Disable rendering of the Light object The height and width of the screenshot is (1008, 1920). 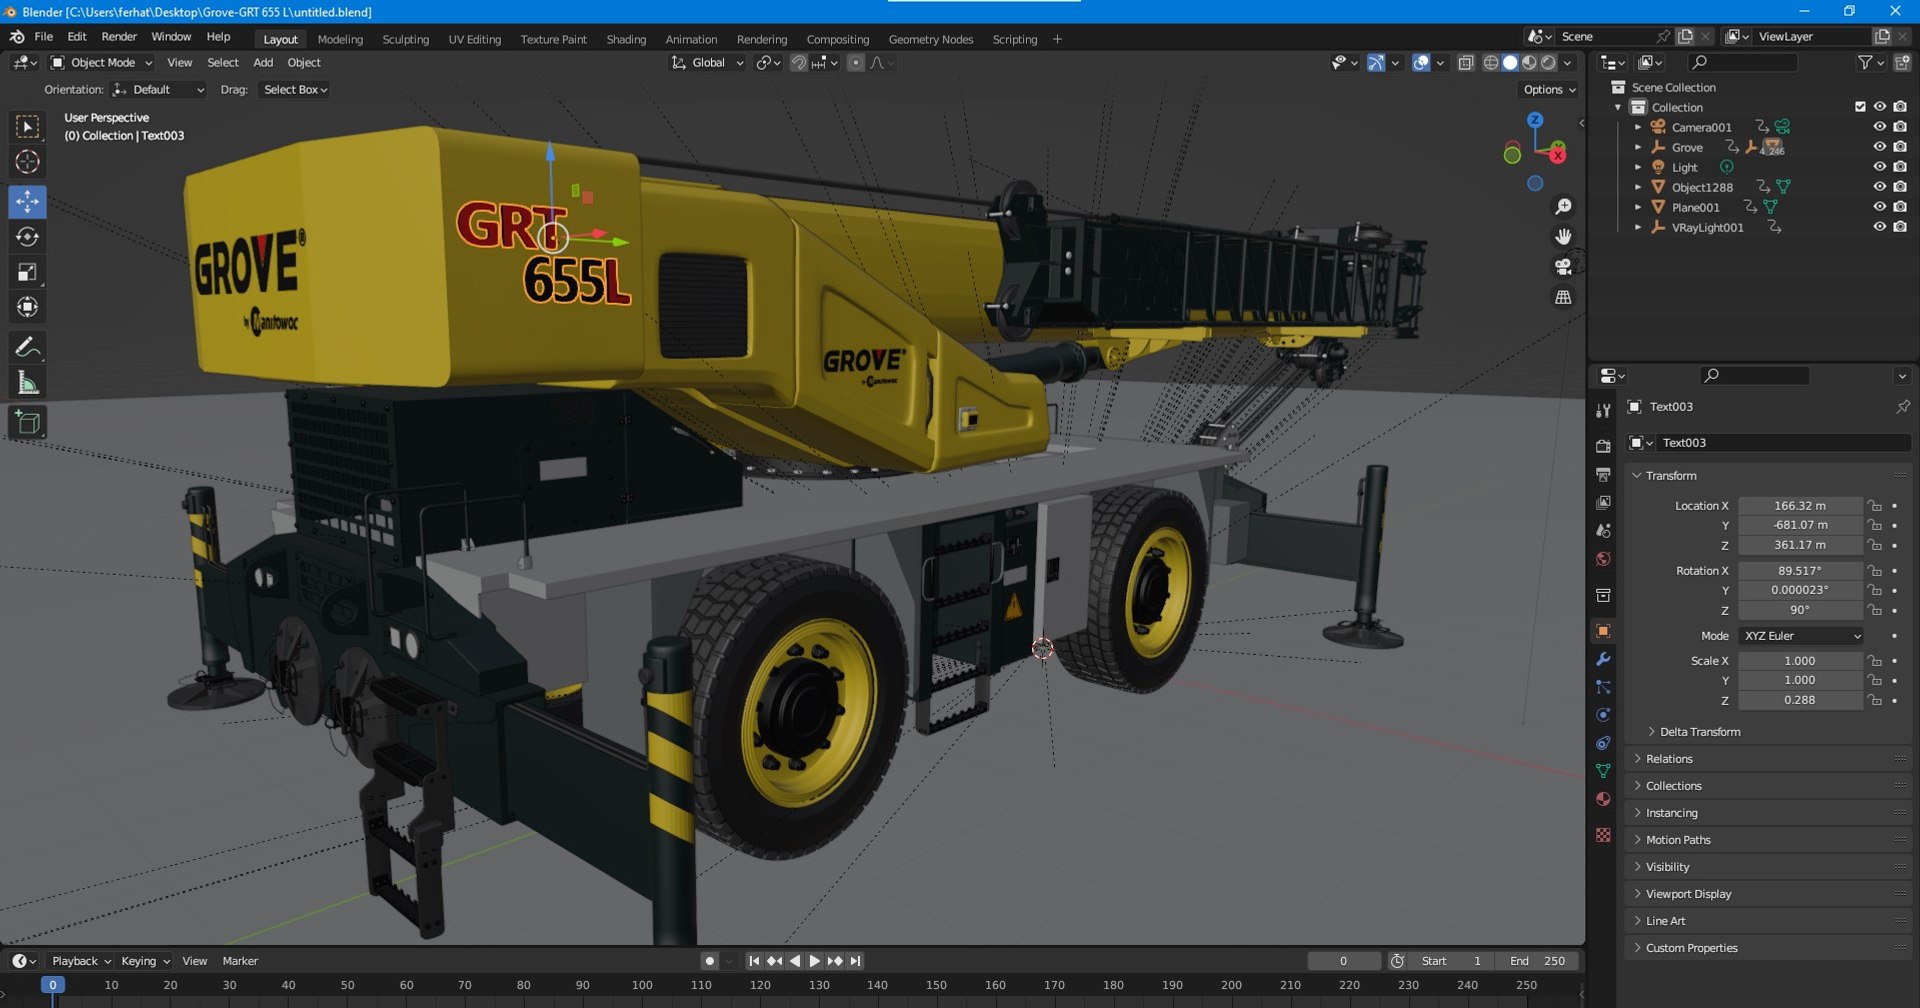pyautogui.click(x=1900, y=167)
